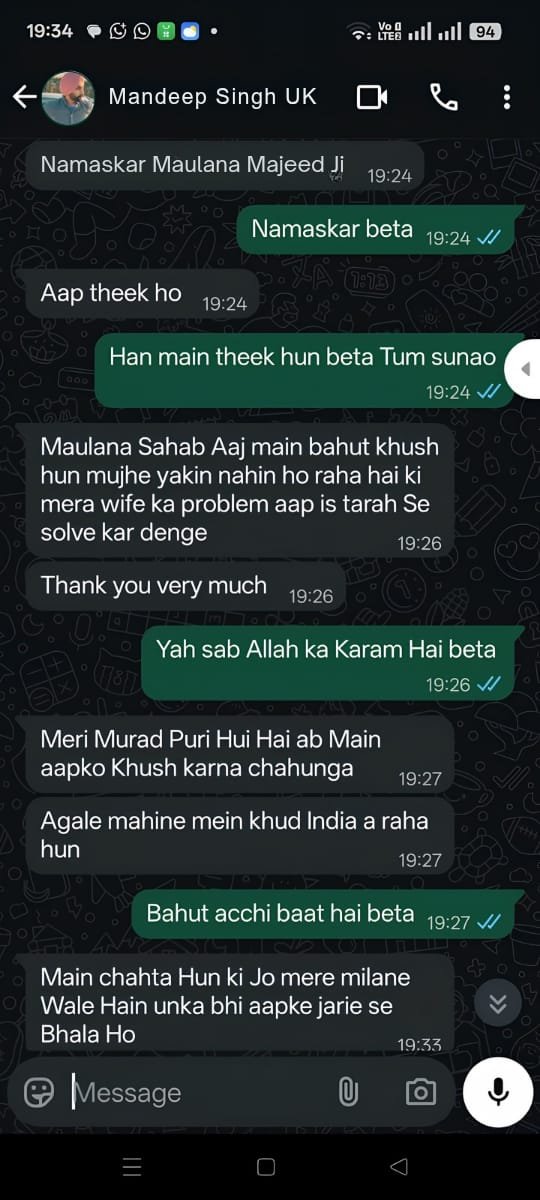Tap the paperclip attachment icon
This screenshot has width=540, height=1200.
348,1092
